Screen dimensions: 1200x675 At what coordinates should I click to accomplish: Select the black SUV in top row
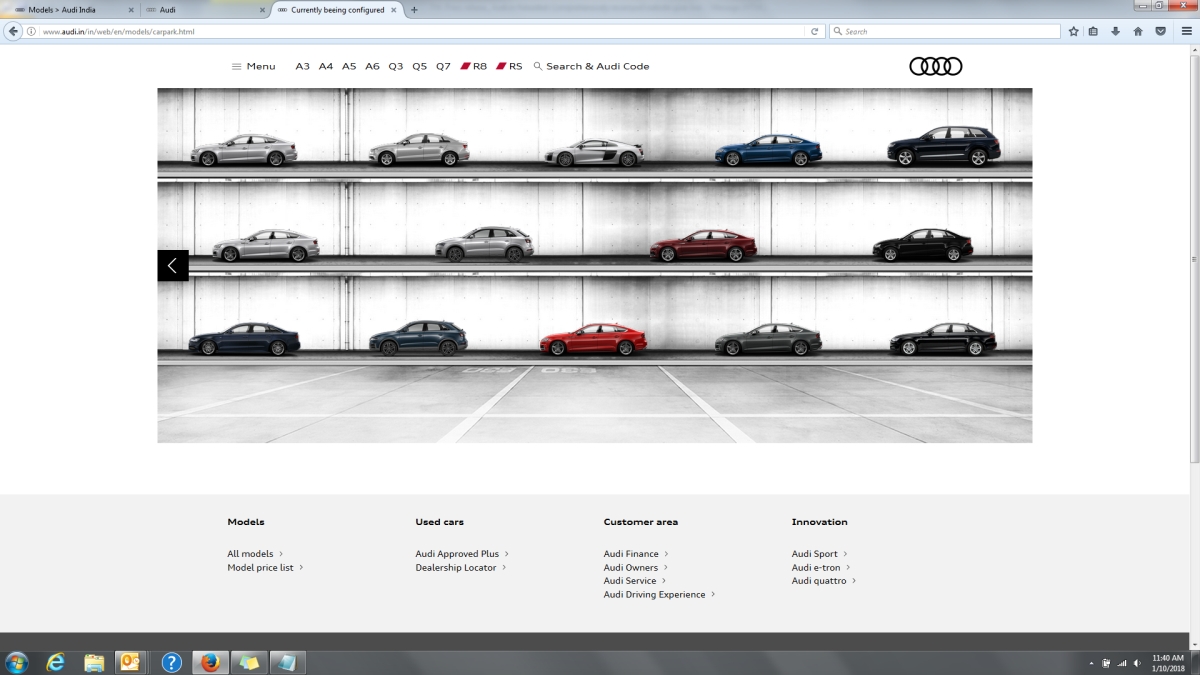[x=943, y=147]
